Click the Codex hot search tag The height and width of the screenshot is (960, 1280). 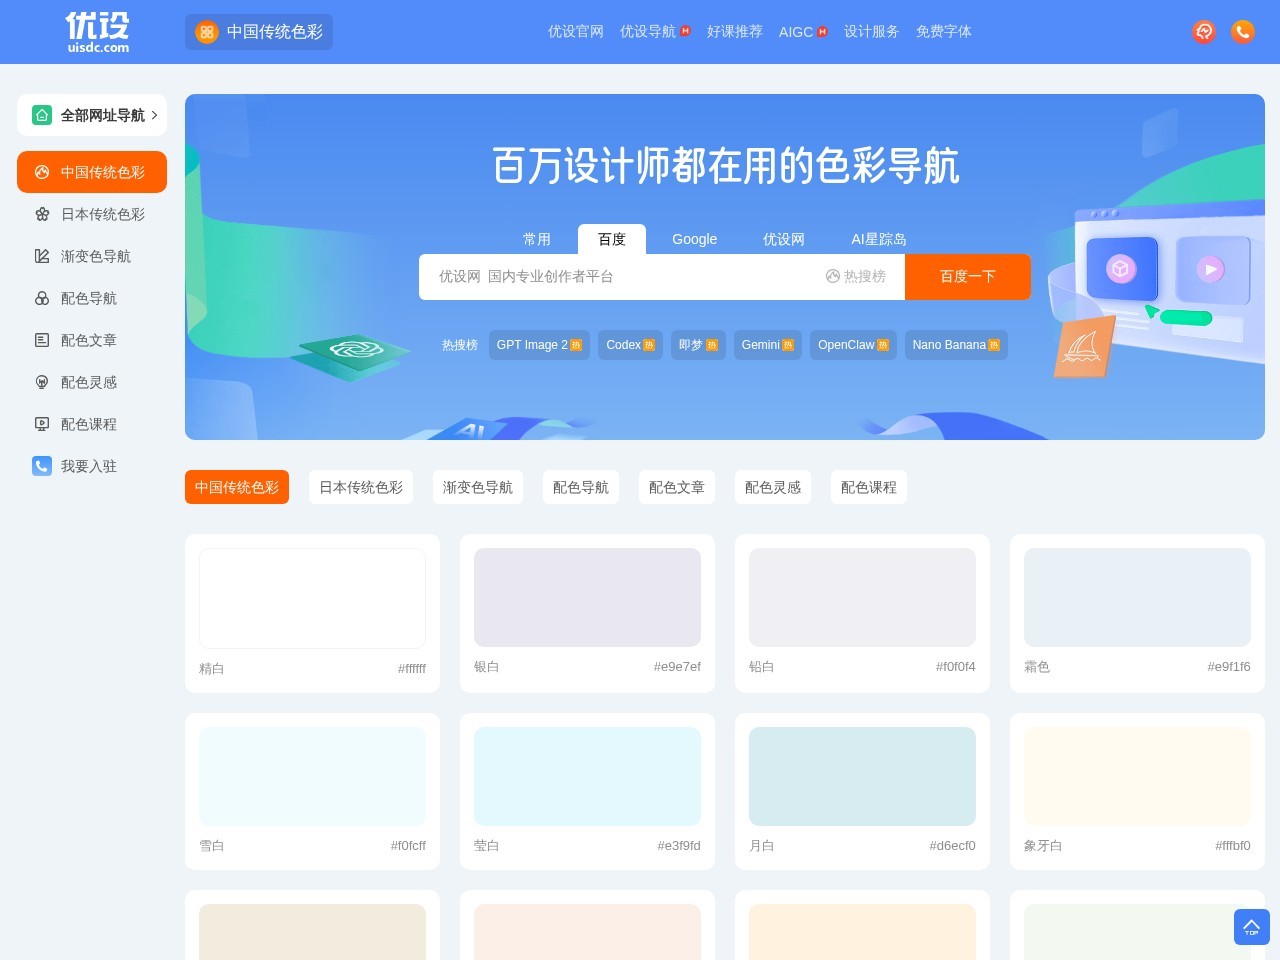630,345
